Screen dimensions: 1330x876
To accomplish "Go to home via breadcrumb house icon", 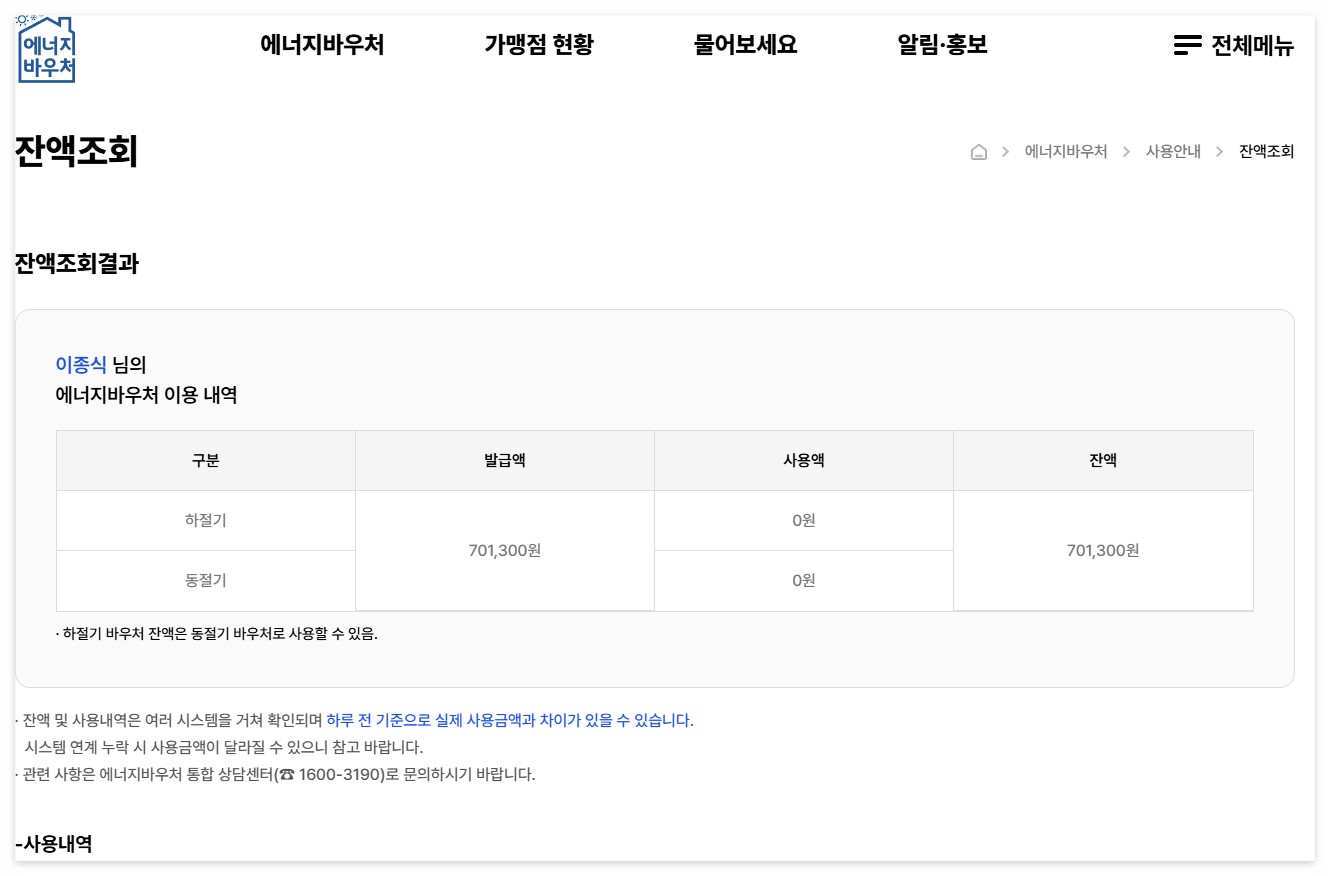I will tap(979, 152).
